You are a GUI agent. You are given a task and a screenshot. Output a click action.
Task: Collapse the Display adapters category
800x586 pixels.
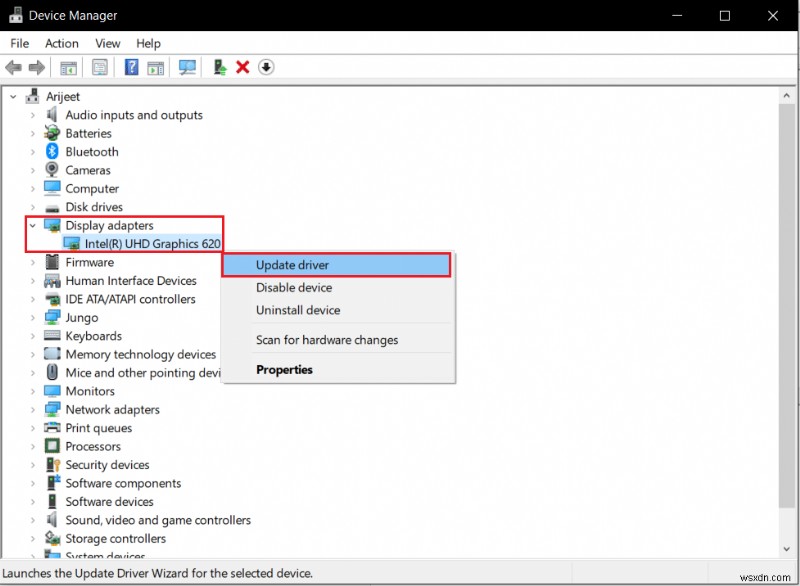tap(31, 225)
